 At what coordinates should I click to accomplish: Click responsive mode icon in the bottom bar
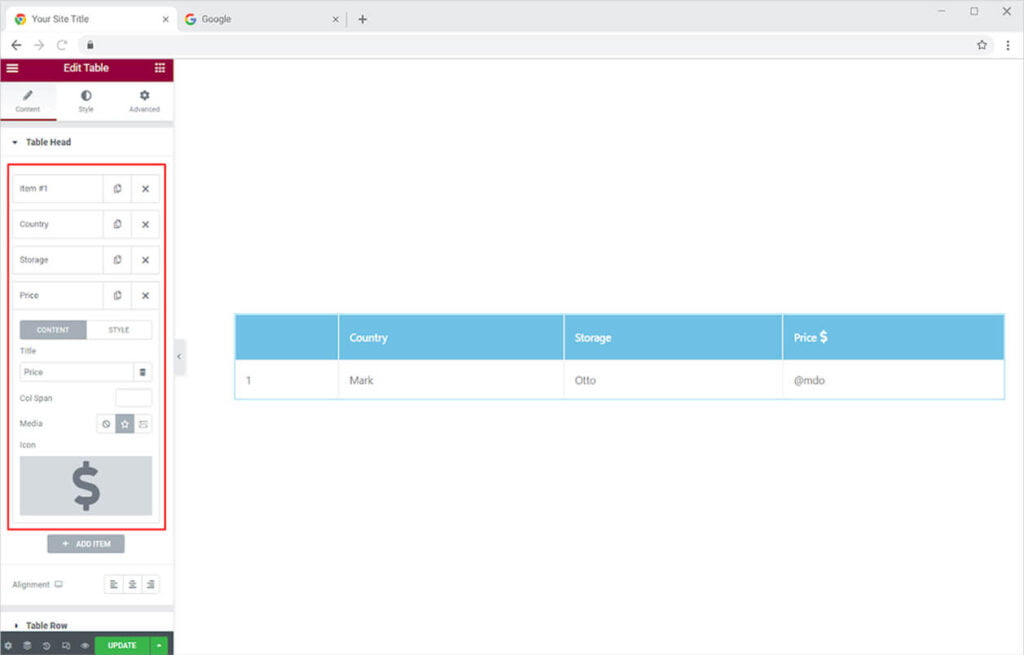pyautogui.click(x=65, y=645)
